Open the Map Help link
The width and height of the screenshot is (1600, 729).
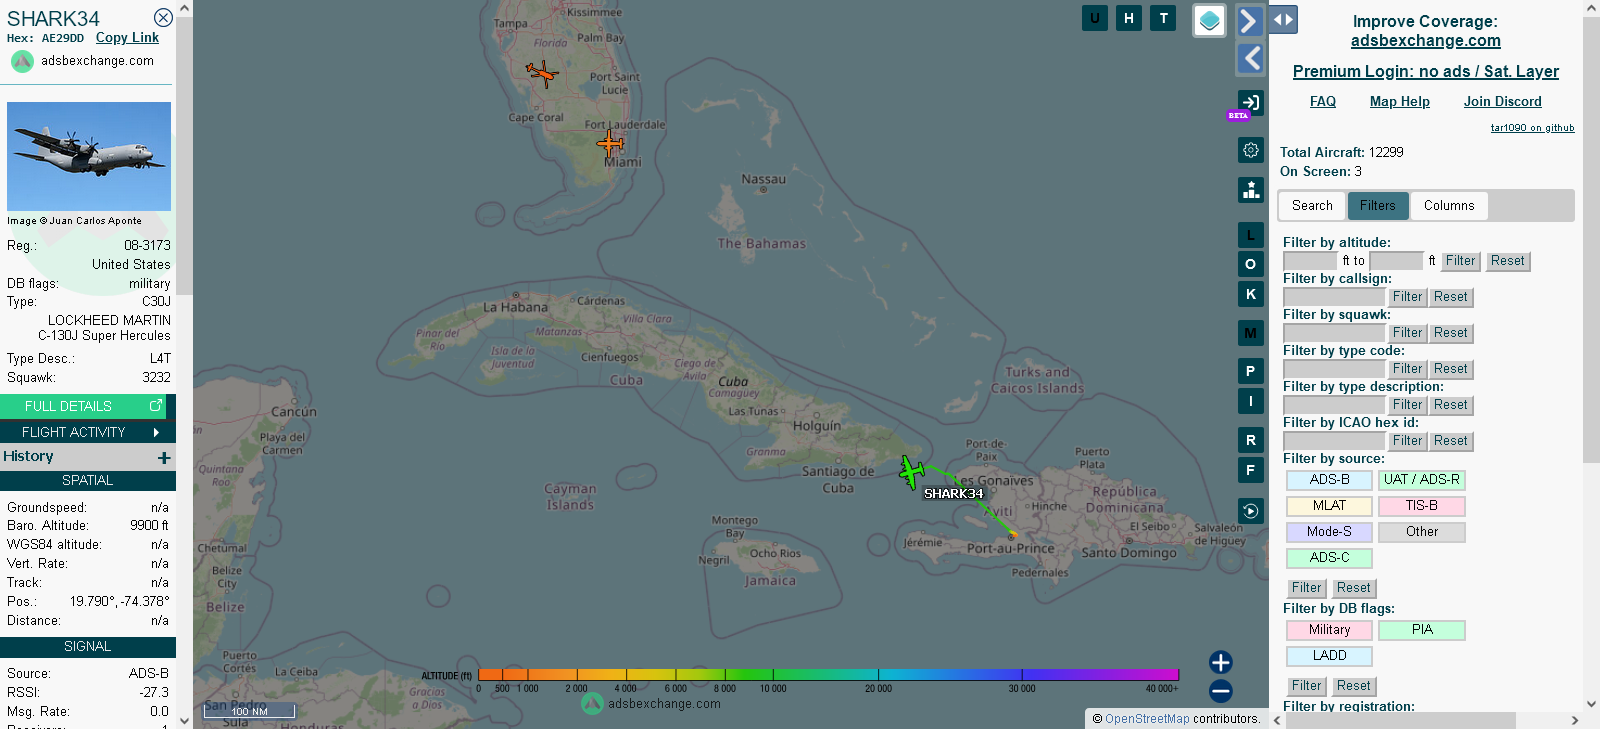[1400, 102]
